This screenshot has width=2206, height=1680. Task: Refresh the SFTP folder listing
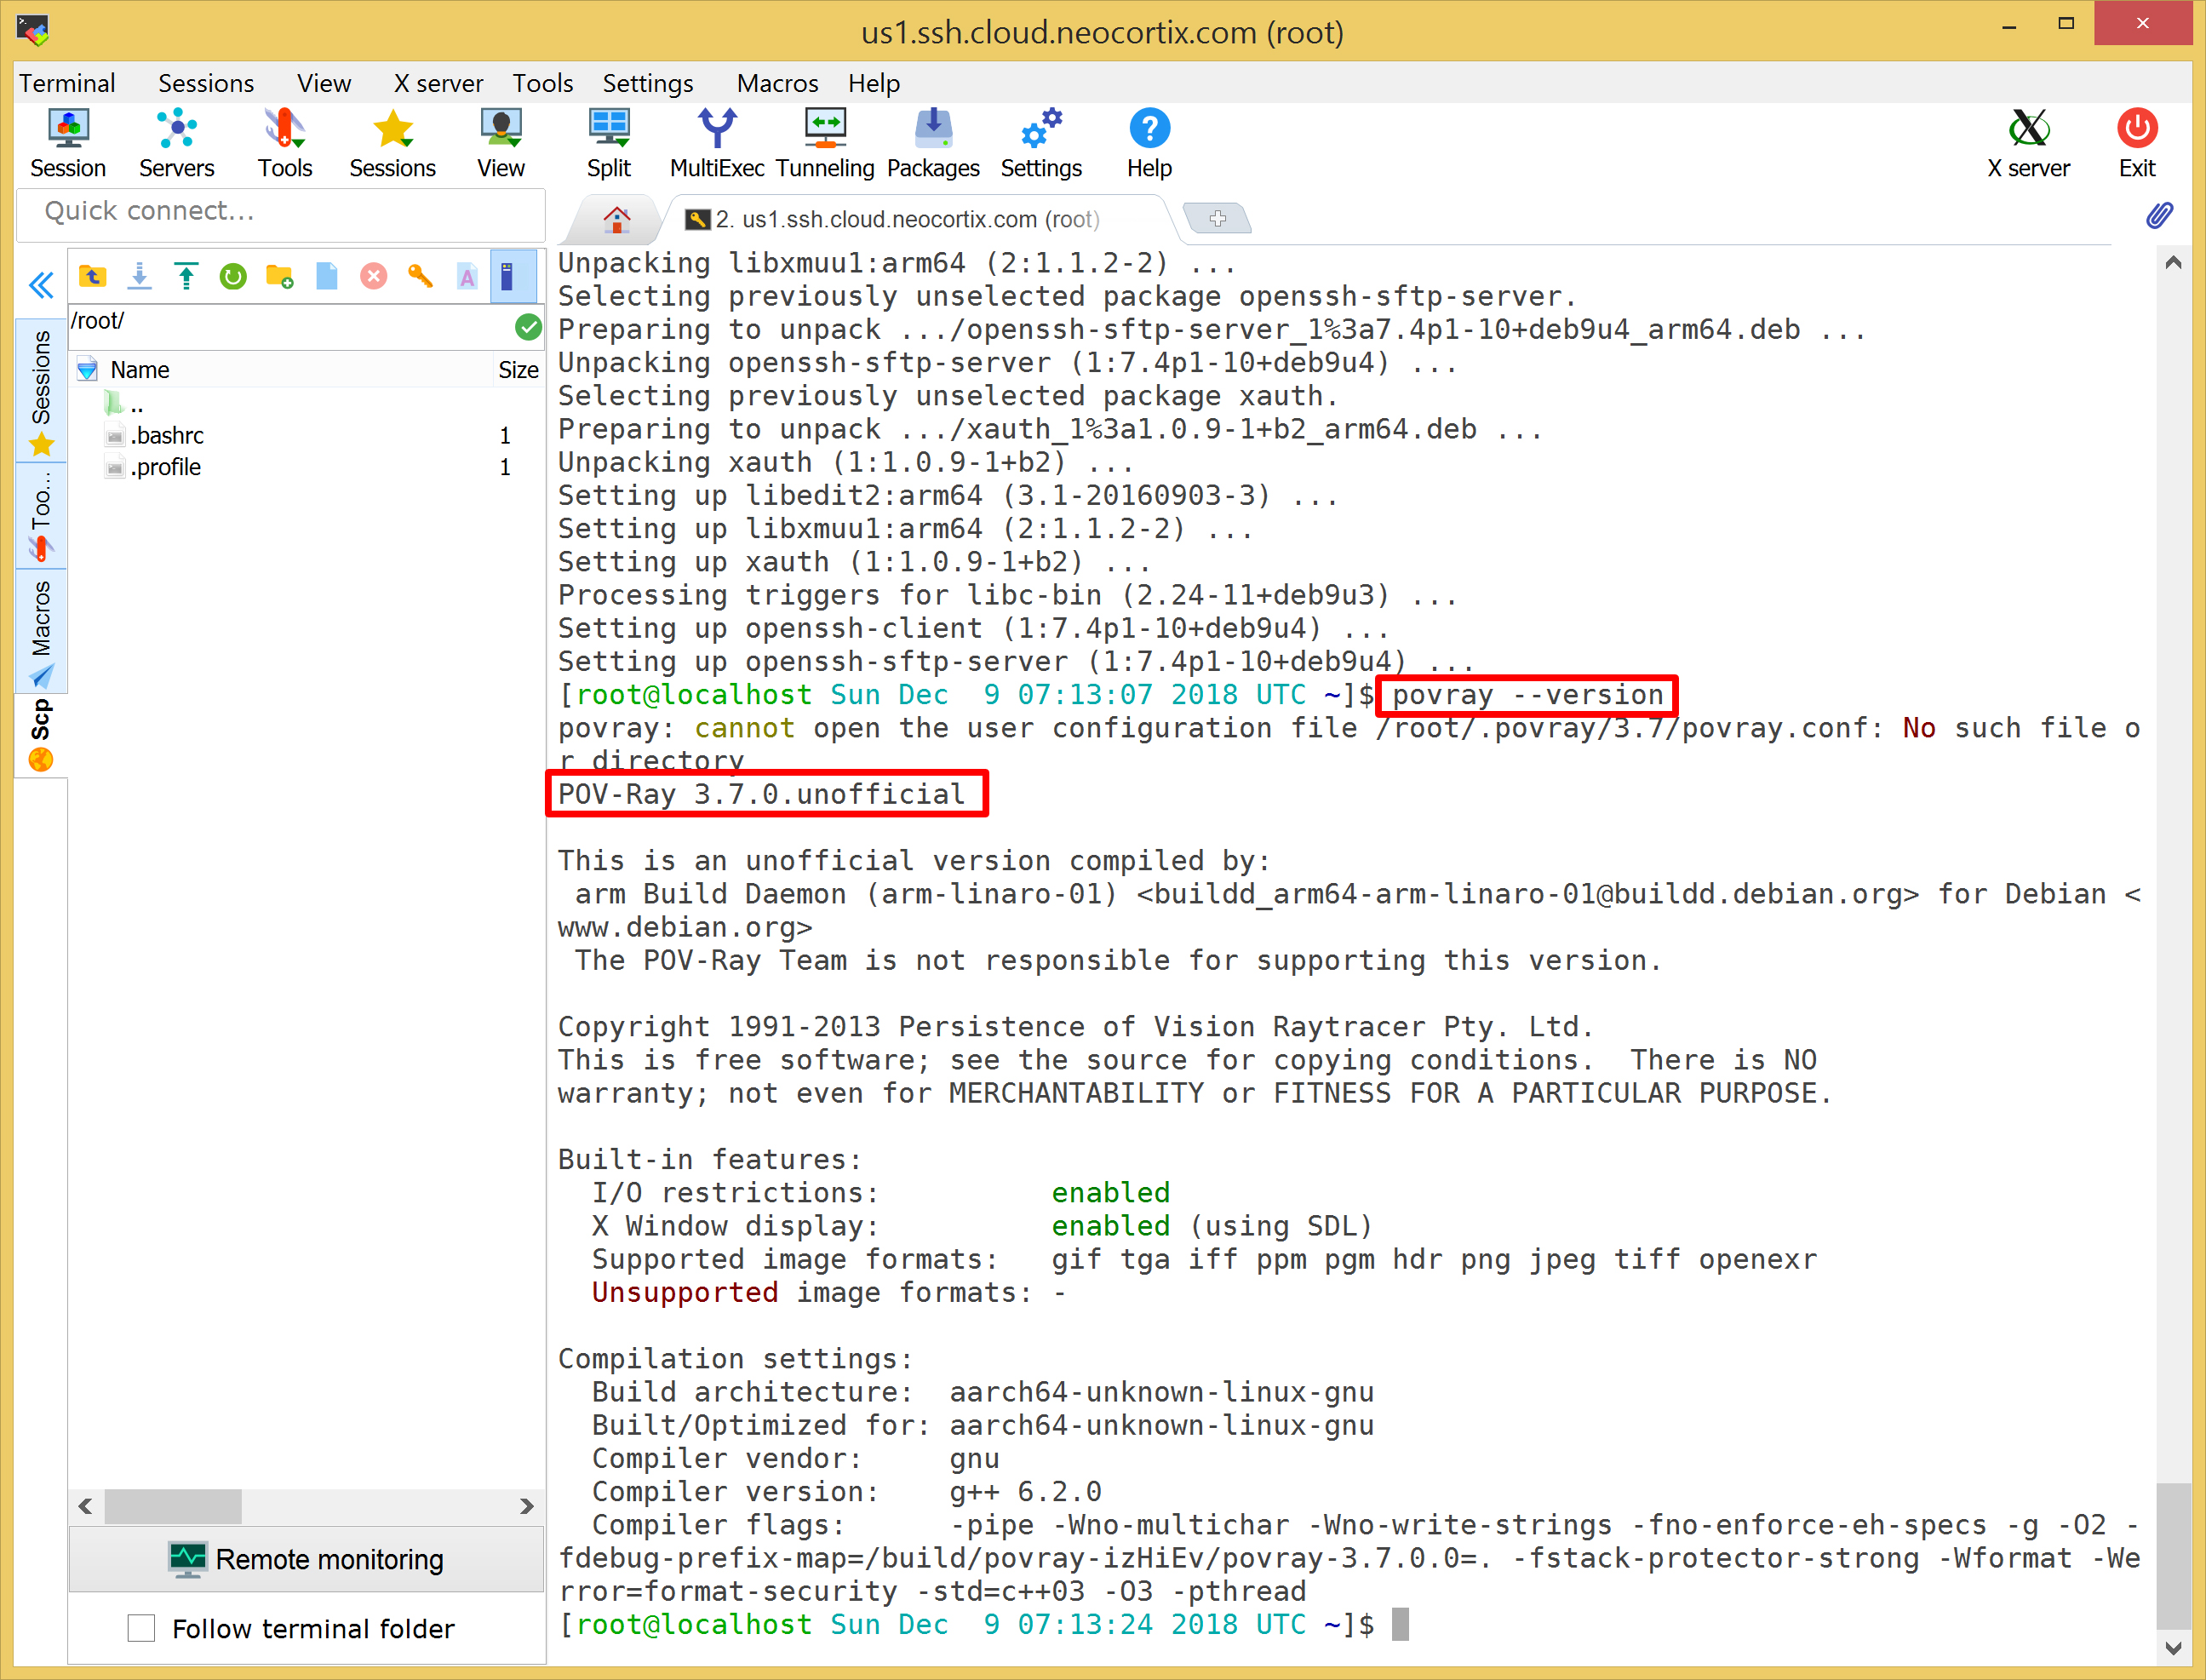pyautogui.click(x=233, y=276)
